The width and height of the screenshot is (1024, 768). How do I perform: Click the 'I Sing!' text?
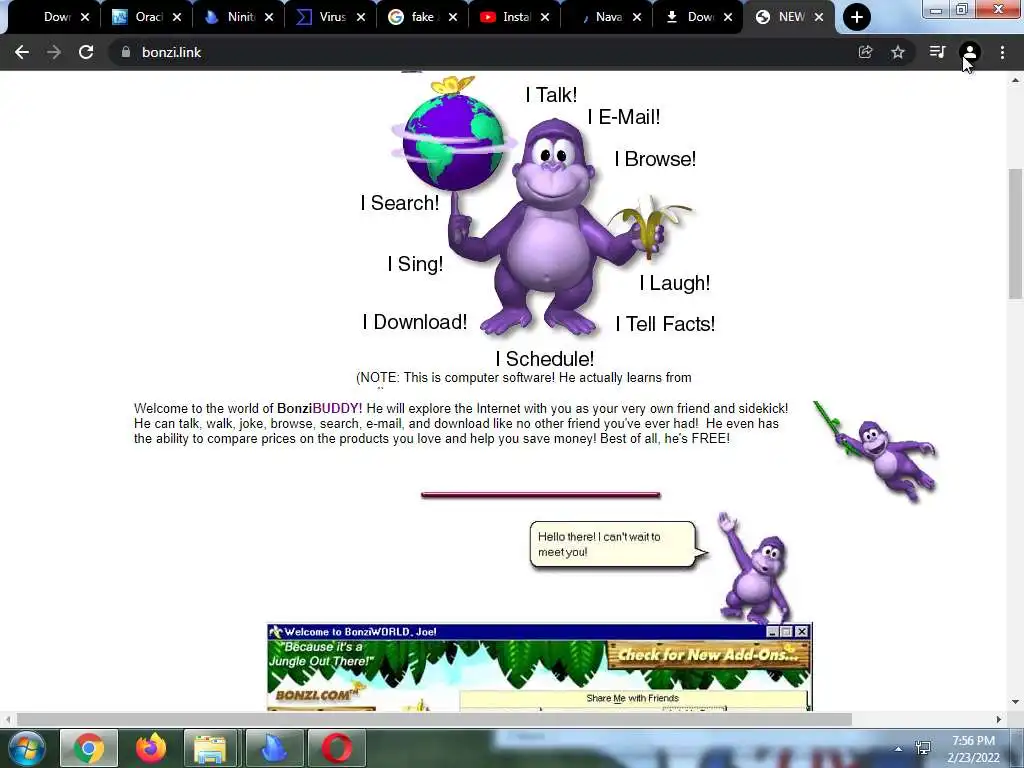415,264
